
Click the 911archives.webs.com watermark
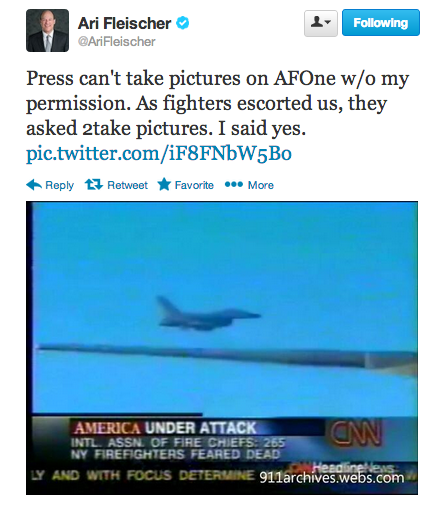pos(332,478)
